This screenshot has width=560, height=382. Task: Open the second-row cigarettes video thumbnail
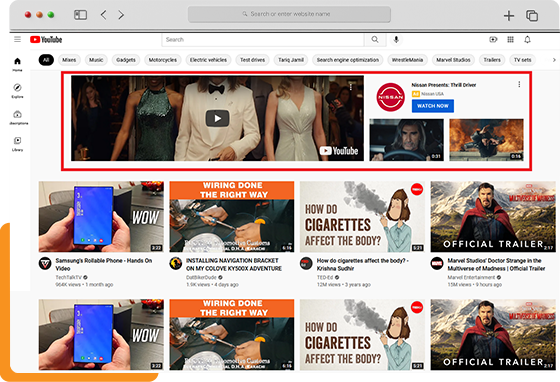[362, 335]
